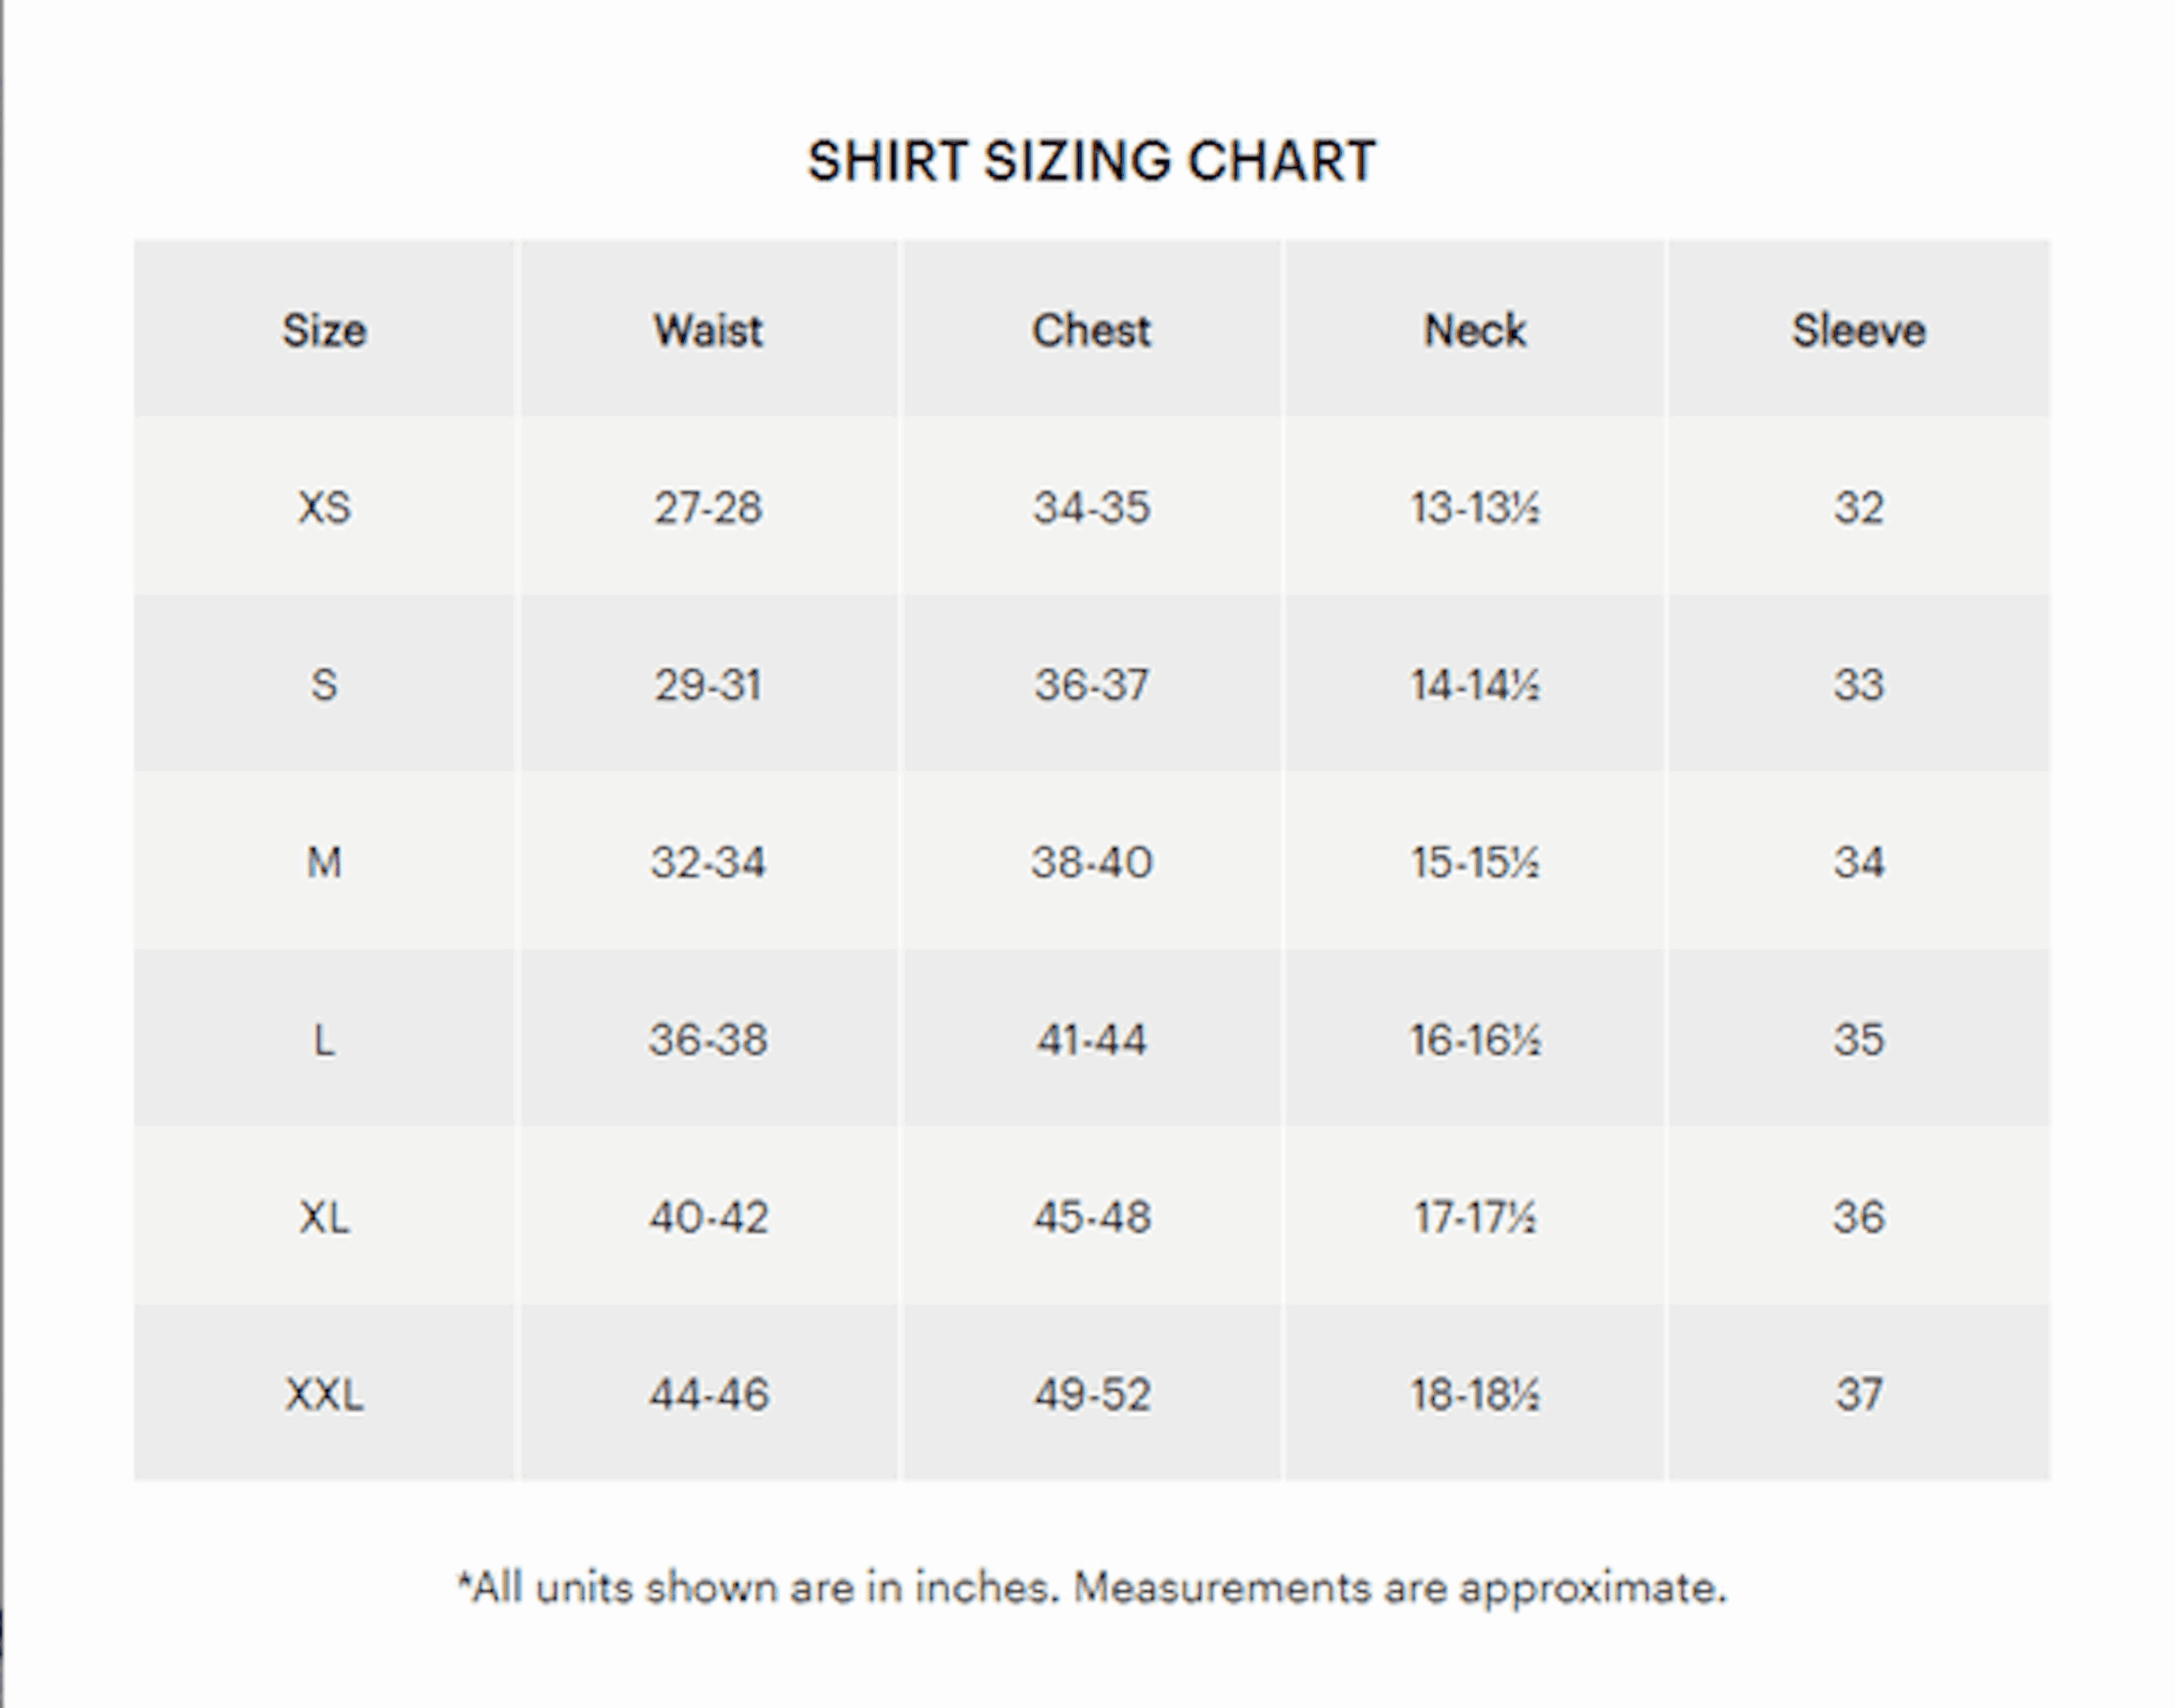Select waist value 44-46 for XXL
This screenshot has height=1708, width=2175.
708,1394
